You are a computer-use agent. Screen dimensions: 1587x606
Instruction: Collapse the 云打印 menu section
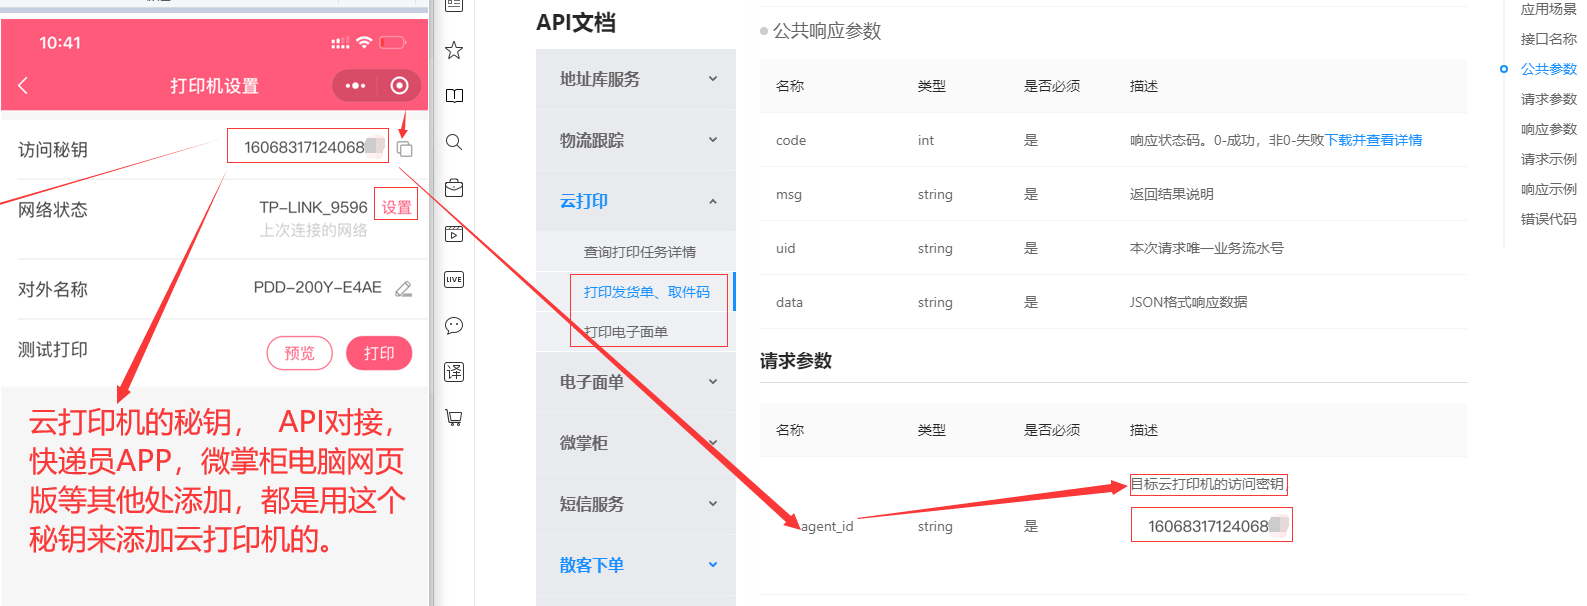[636, 201]
